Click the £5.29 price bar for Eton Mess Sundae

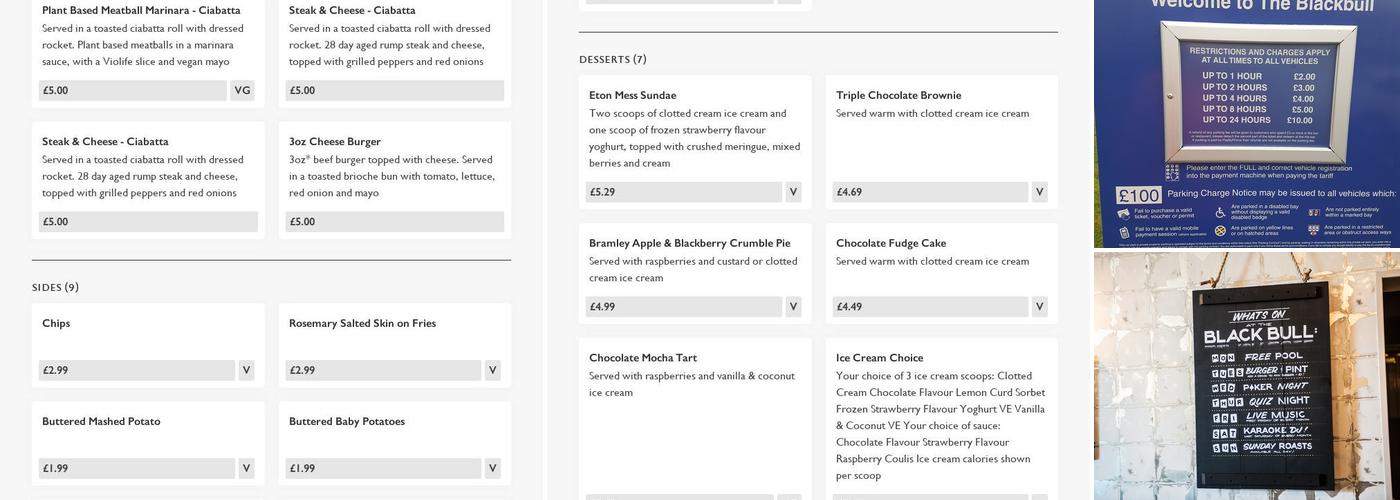683,192
